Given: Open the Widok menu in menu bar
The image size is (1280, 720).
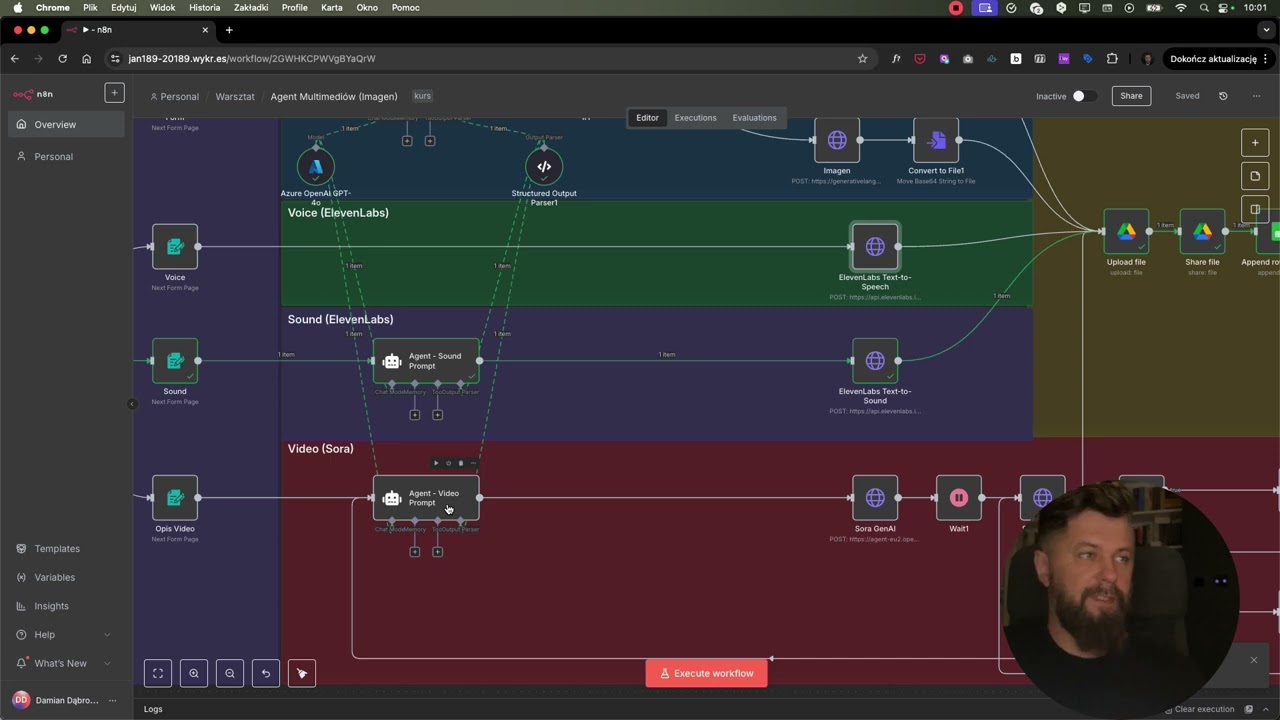Looking at the screenshot, I should click(x=162, y=8).
